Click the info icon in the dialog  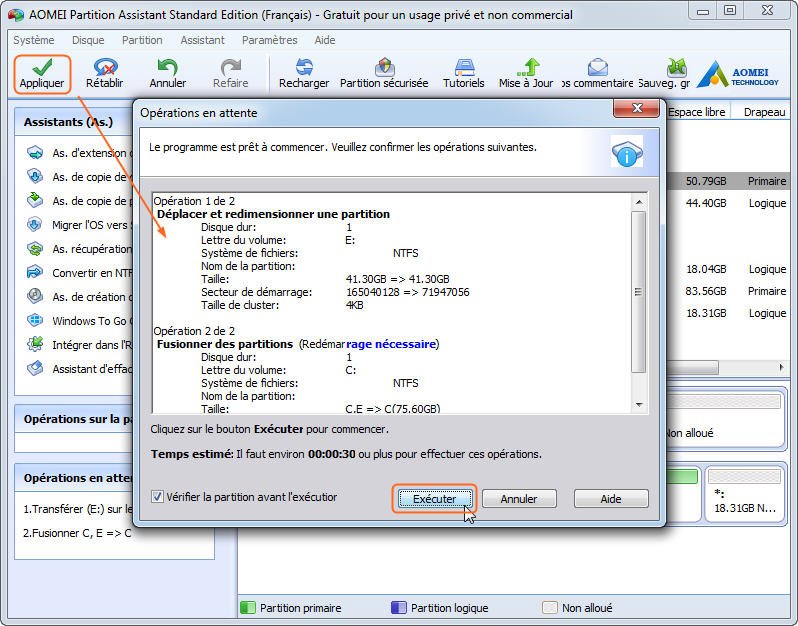pyautogui.click(x=627, y=153)
